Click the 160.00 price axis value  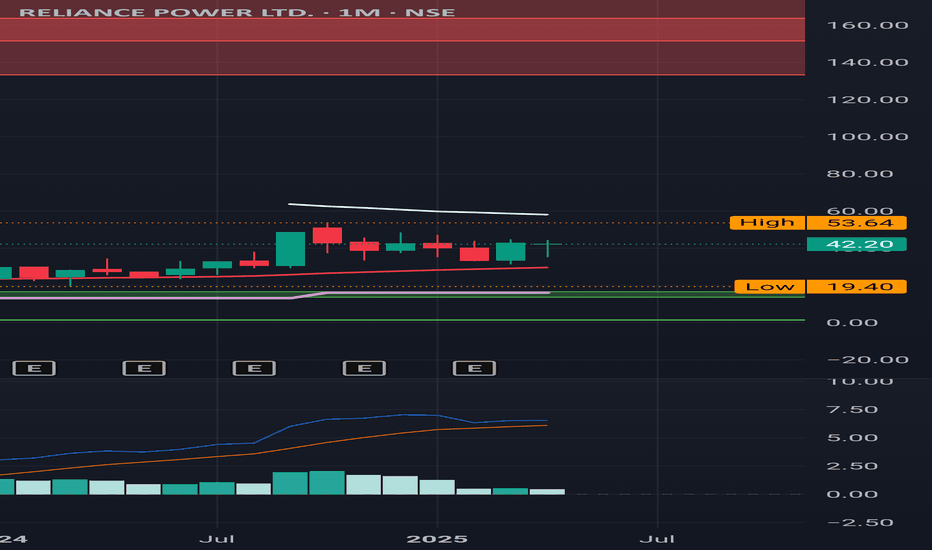tap(867, 25)
